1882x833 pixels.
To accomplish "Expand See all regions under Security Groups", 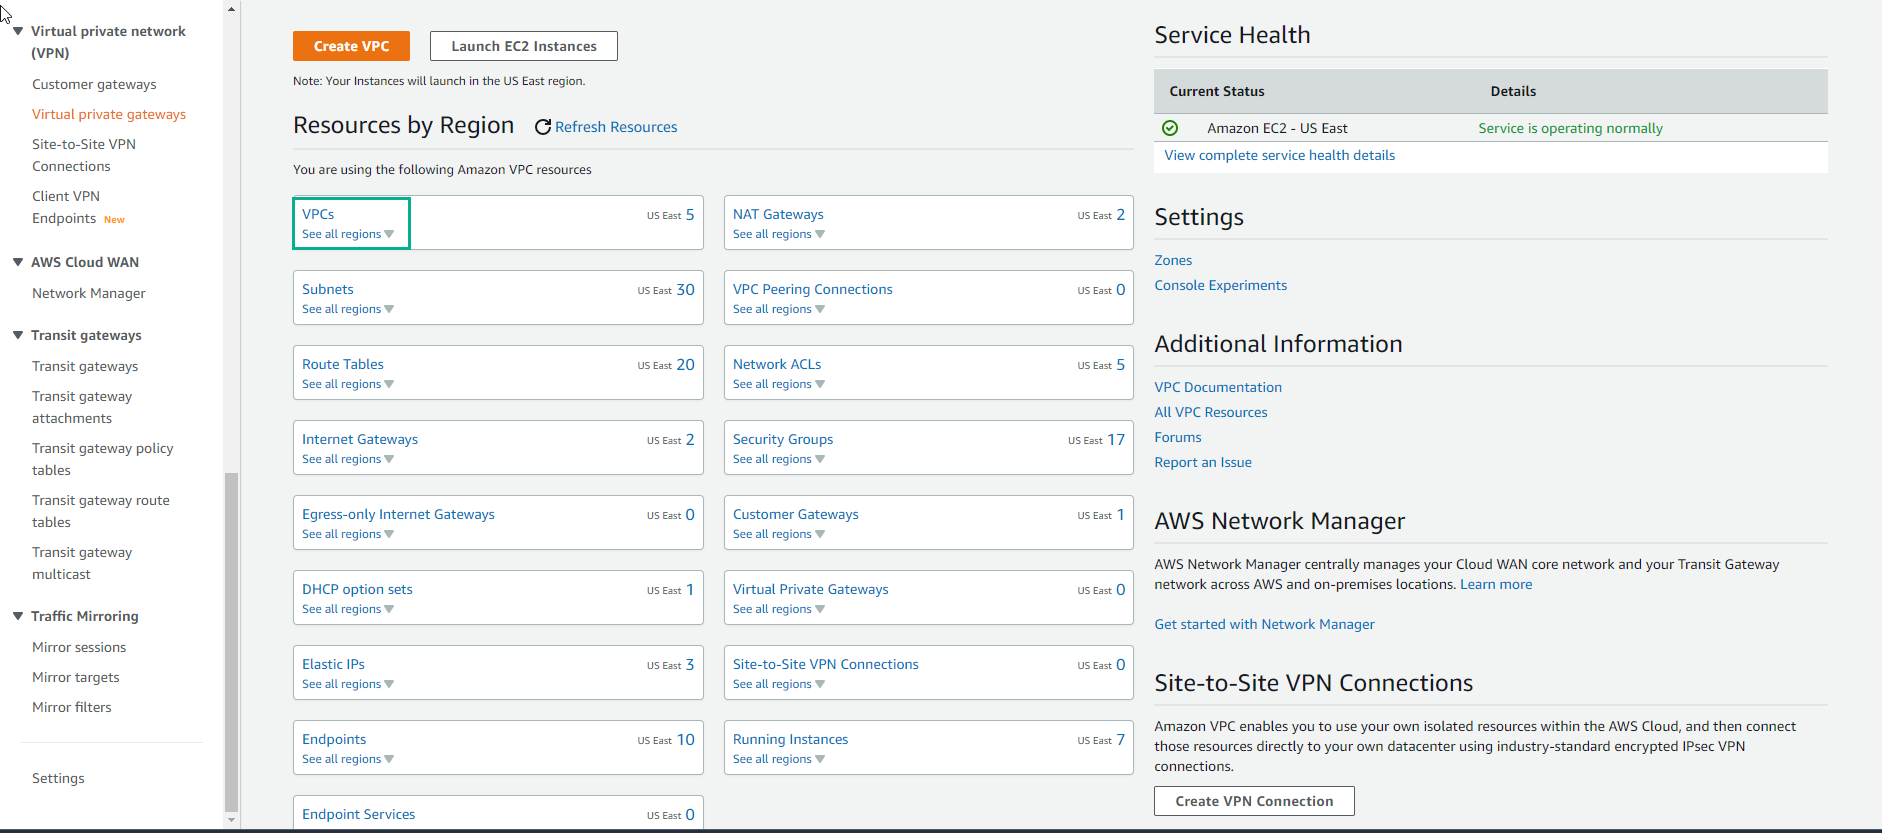I will [x=779, y=459].
